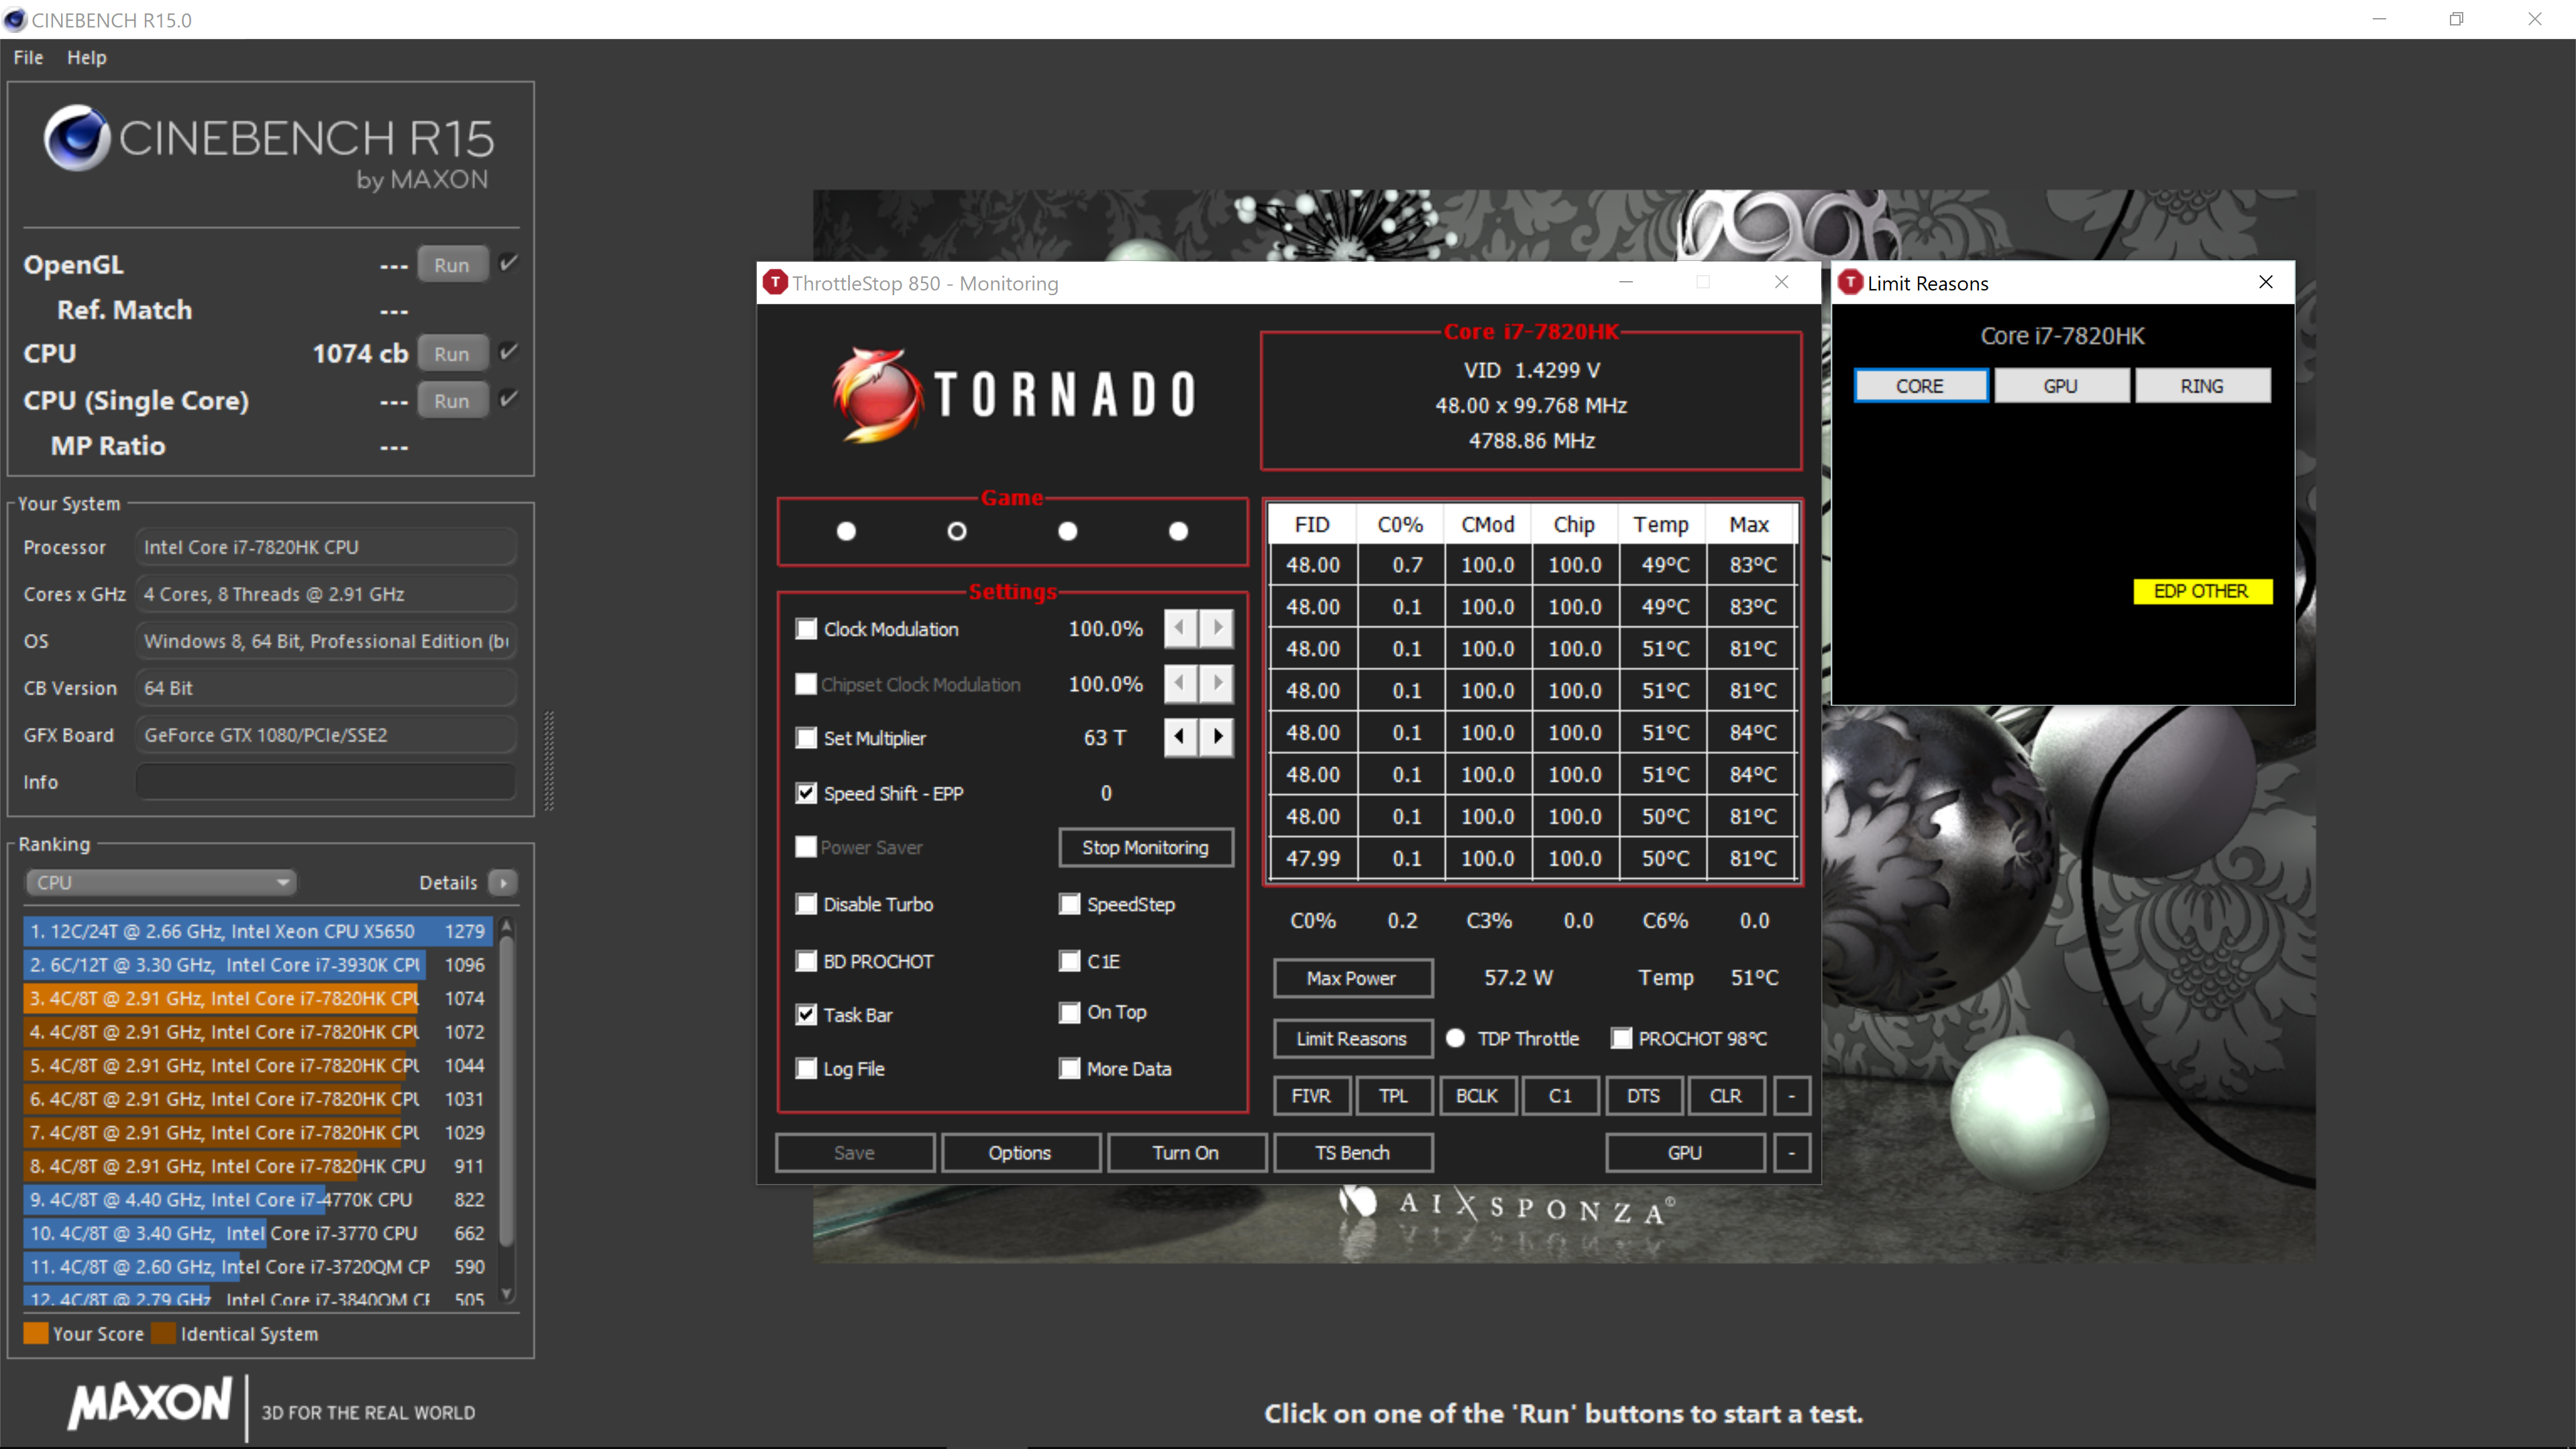Viewport: 2576px width, 1449px height.
Task: Toggle BD PROCHOT checkbox
Action: 806,961
